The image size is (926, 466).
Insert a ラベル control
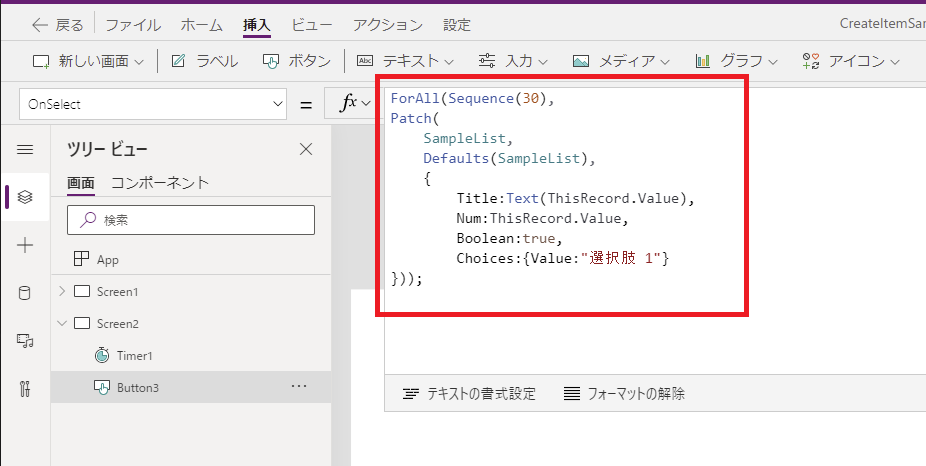pyautogui.click(x=204, y=61)
